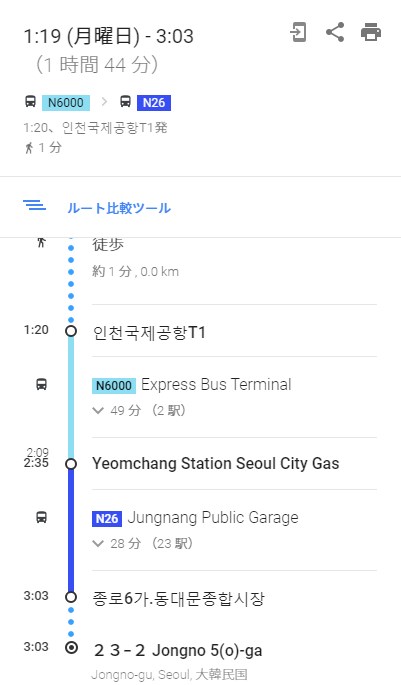This screenshot has width=401, height=685.
Task: Click the 인천국제공항T1 stop name
Action: [x=149, y=333]
